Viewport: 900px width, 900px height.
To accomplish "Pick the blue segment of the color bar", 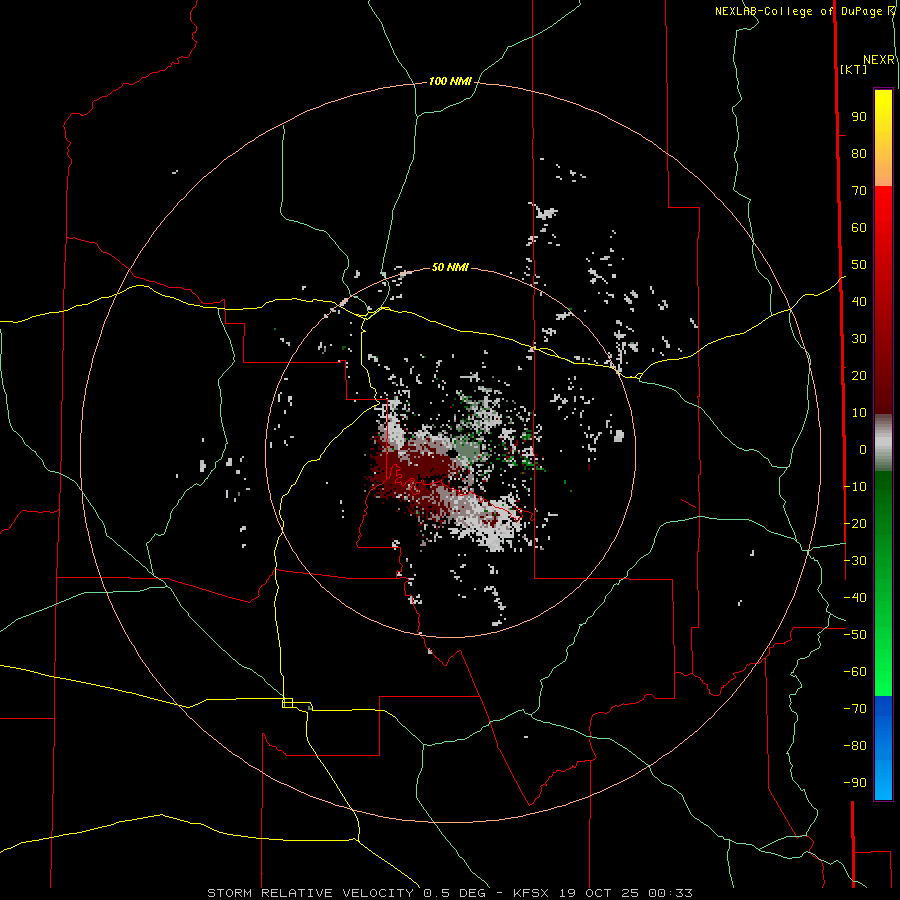I will pyautogui.click(x=883, y=748).
